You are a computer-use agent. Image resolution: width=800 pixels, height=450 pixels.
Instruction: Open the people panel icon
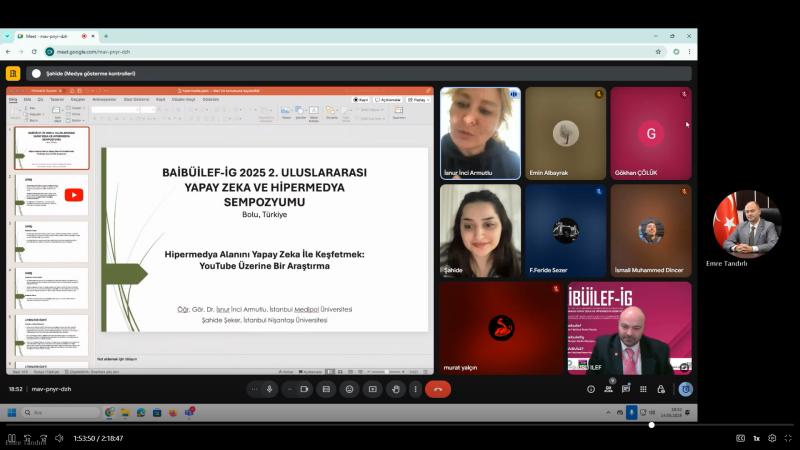pyautogui.click(x=608, y=389)
